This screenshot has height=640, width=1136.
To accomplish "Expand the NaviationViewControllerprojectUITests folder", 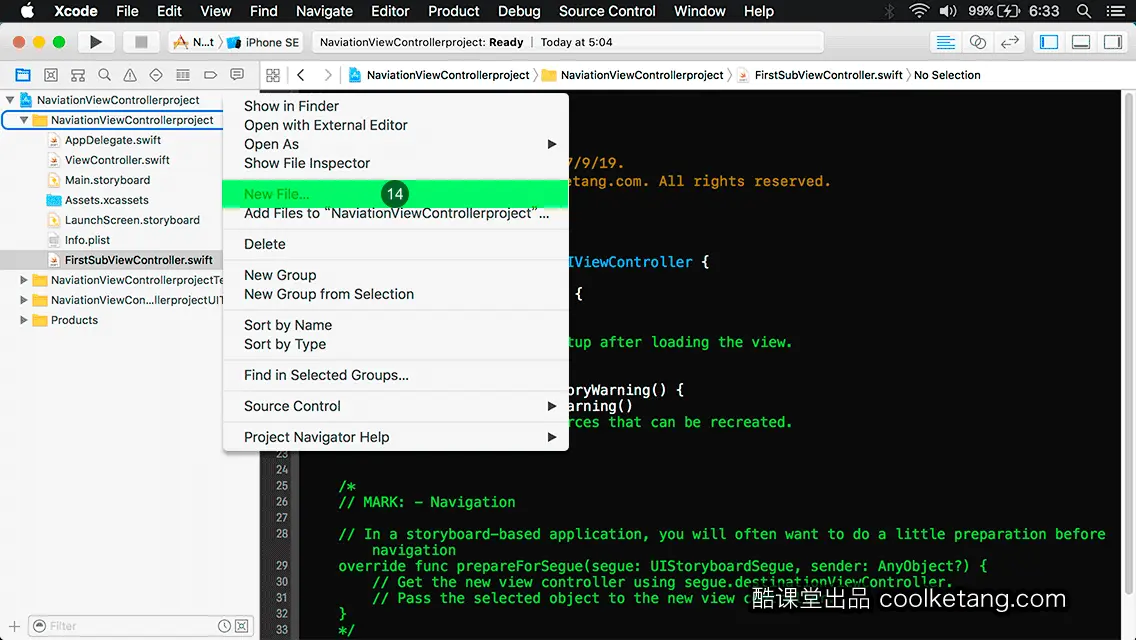I will 24,300.
